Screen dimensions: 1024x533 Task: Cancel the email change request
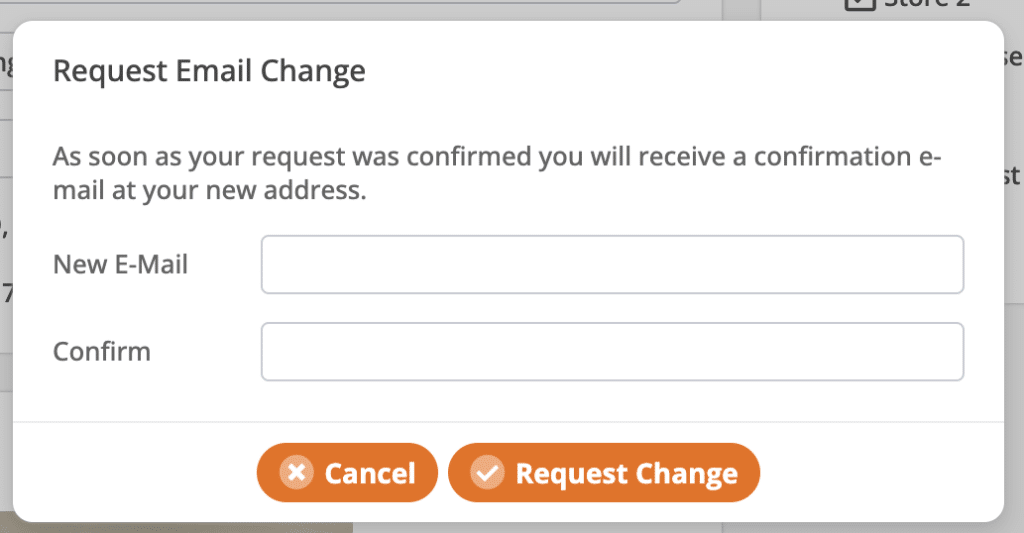pos(347,472)
